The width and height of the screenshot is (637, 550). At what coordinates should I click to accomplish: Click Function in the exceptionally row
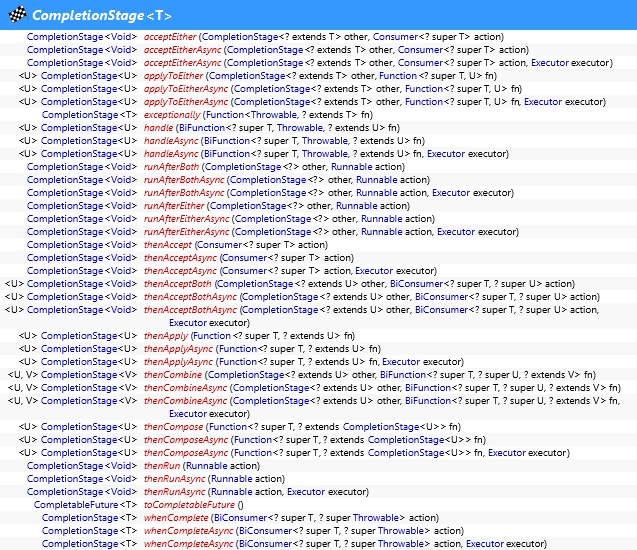[225, 115]
